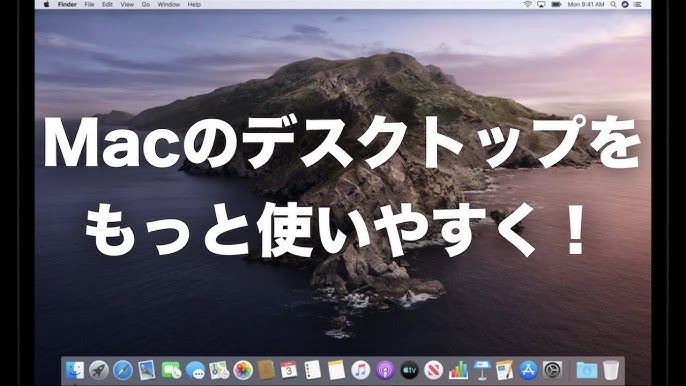Screen dimensions: 686x386
Task: Open the Edit menu
Action: (x=107, y=4)
